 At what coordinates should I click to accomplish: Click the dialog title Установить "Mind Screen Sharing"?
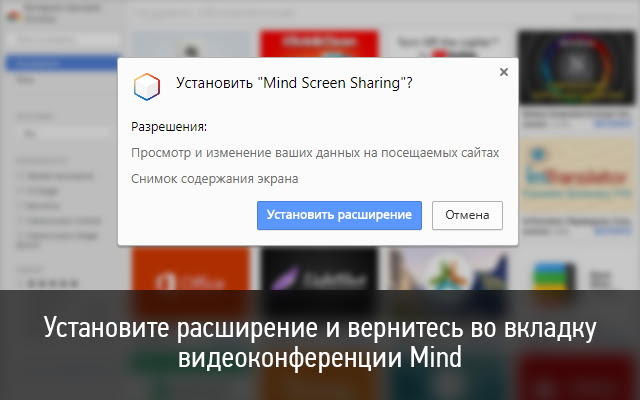294,83
